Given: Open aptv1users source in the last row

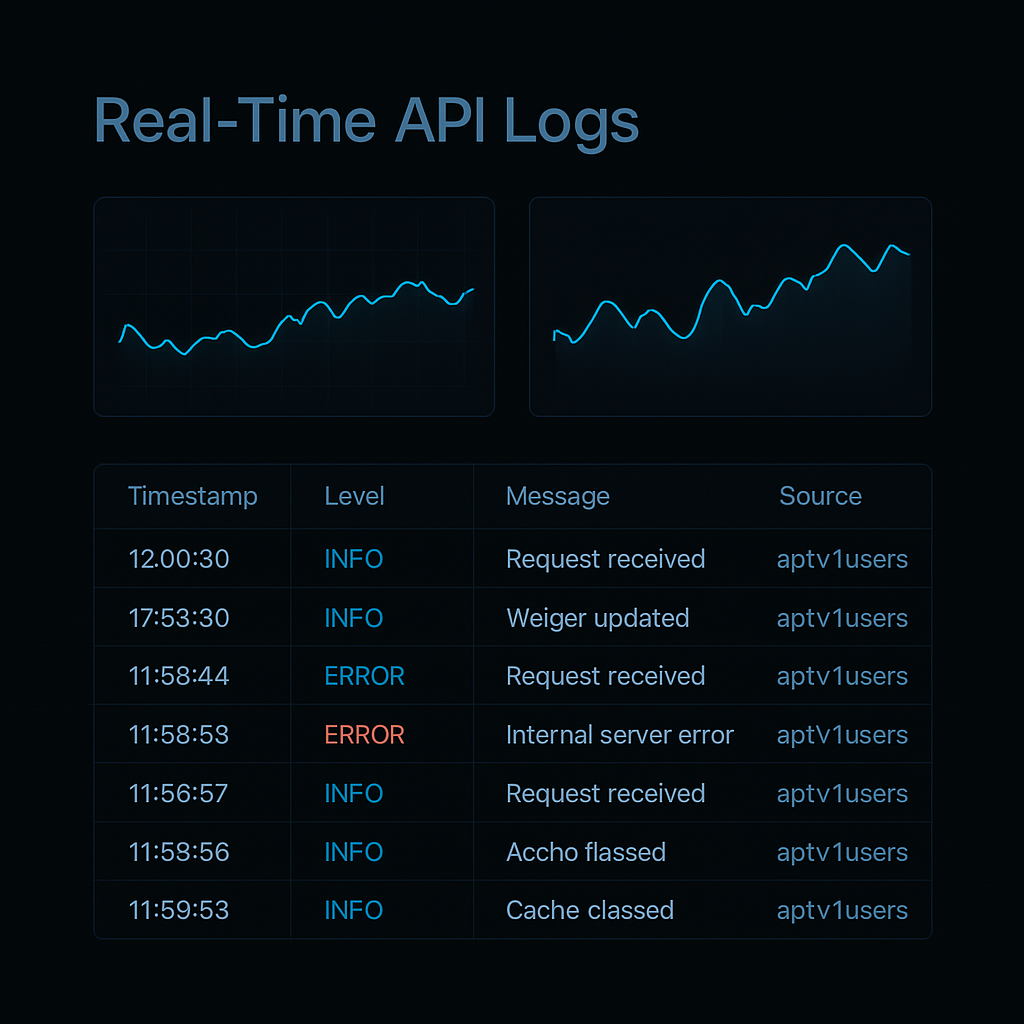Looking at the screenshot, I should point(842,911).
